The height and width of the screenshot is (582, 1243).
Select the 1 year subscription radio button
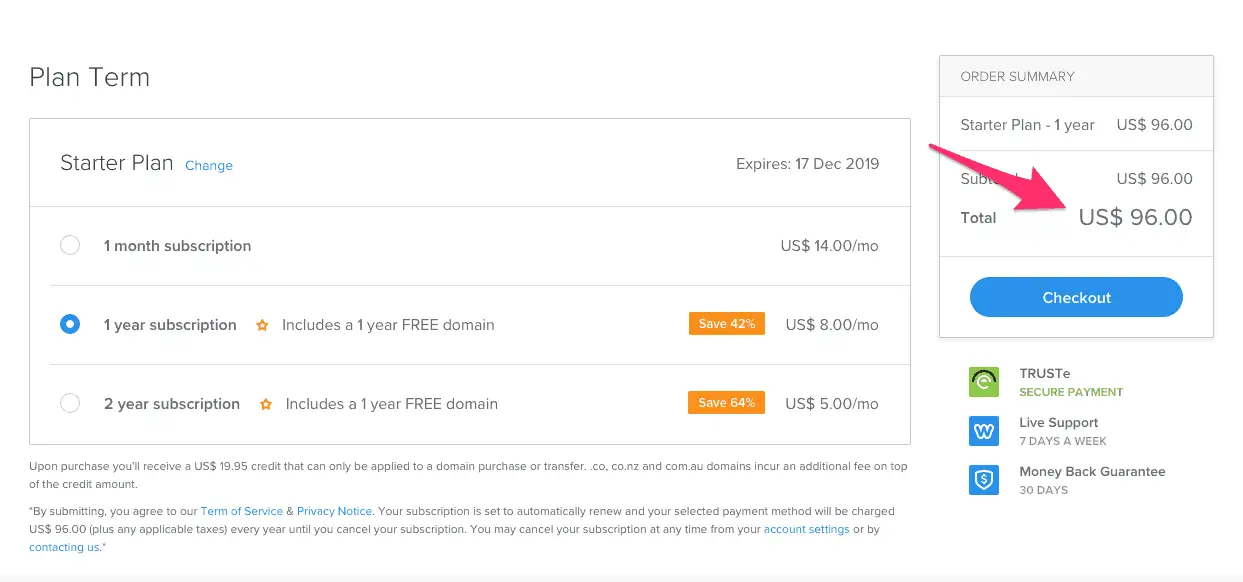[x=70, y=324]
